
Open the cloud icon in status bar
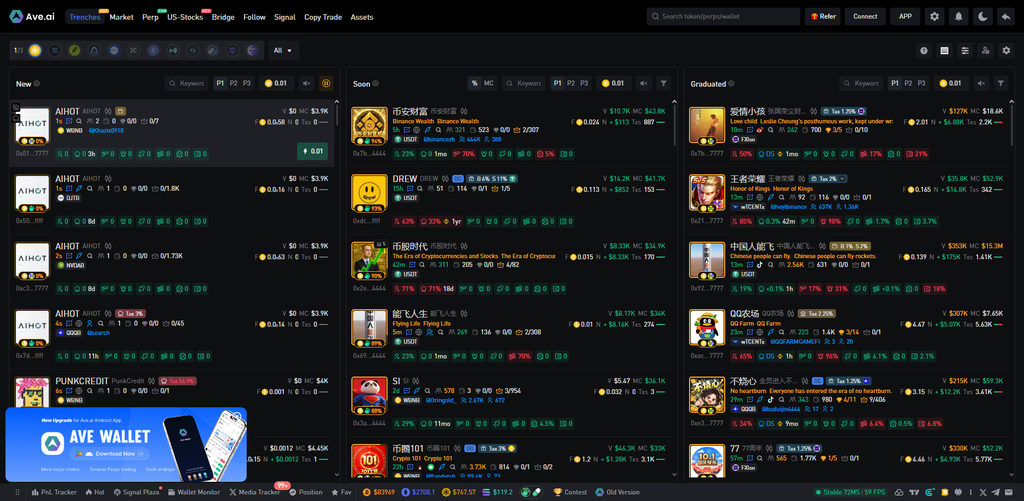point(899,492)
